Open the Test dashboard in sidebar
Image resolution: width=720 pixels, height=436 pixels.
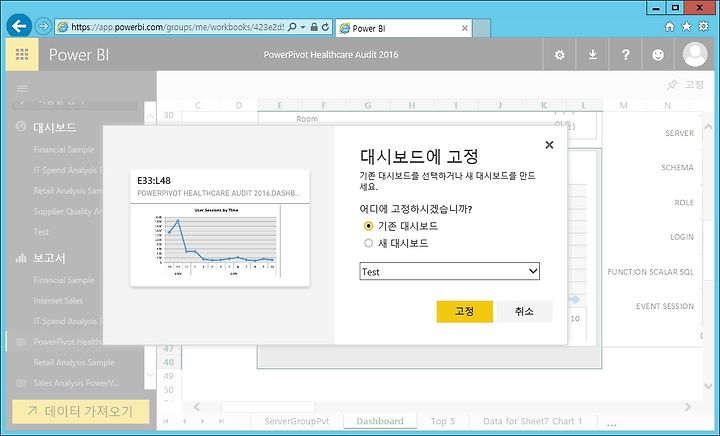[41, 232]
